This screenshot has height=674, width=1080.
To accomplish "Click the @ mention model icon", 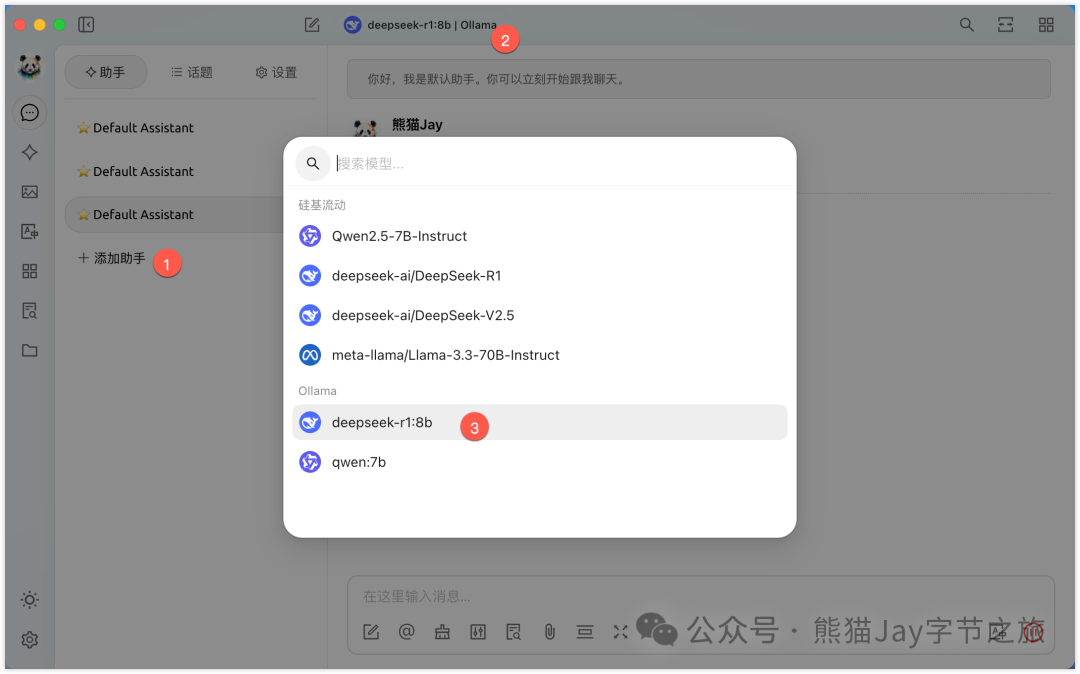I will [407, 631].
